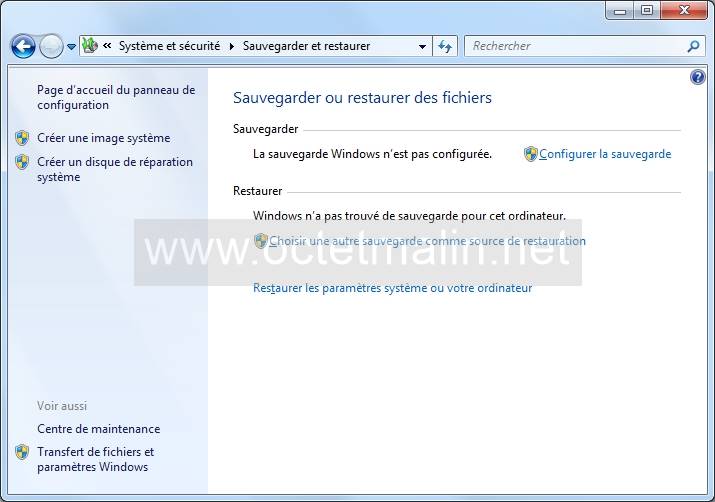Image resolution: width=715 pixels, height=502 pixels.
Task: Minimize the window
Action: coord(620,11)
